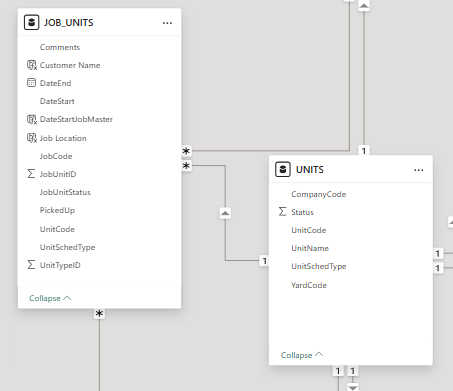453x391 pixels.
Task: Open JOB_UNITS table more options menu
Action: pos(167,23)
